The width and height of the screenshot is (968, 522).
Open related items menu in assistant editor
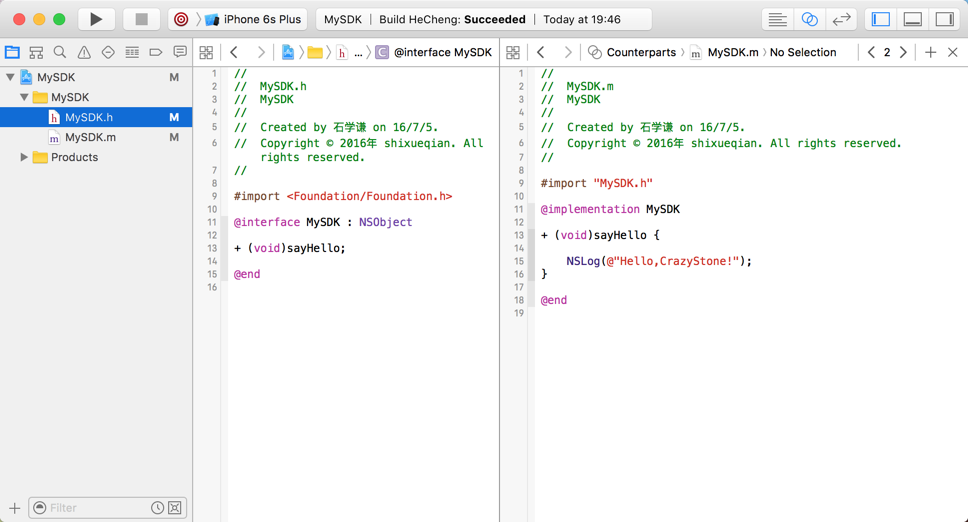click(x=513, y=52)
